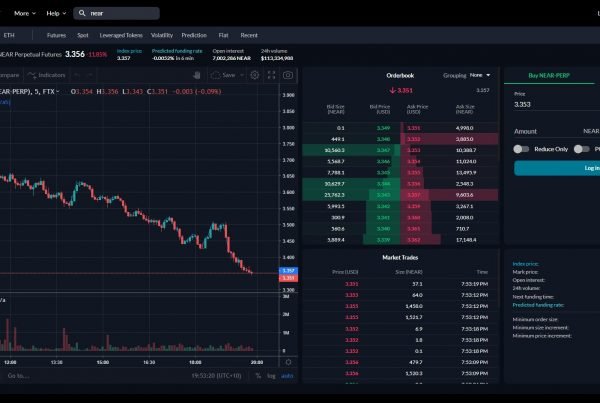Toggle the Reduce Only switch
600x403 pixels.
(521, 149)
